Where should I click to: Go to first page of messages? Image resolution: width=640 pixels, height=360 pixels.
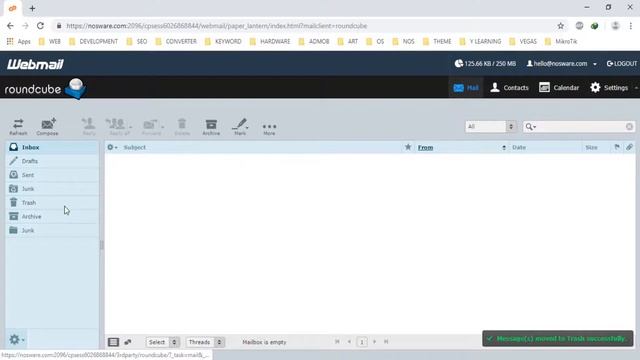(337, 342)
